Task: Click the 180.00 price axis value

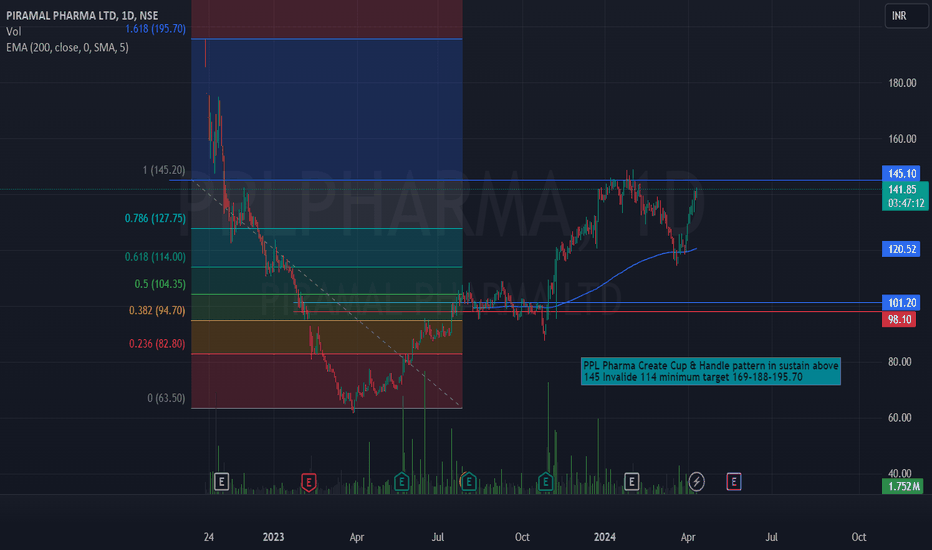Action: (902, 83)
